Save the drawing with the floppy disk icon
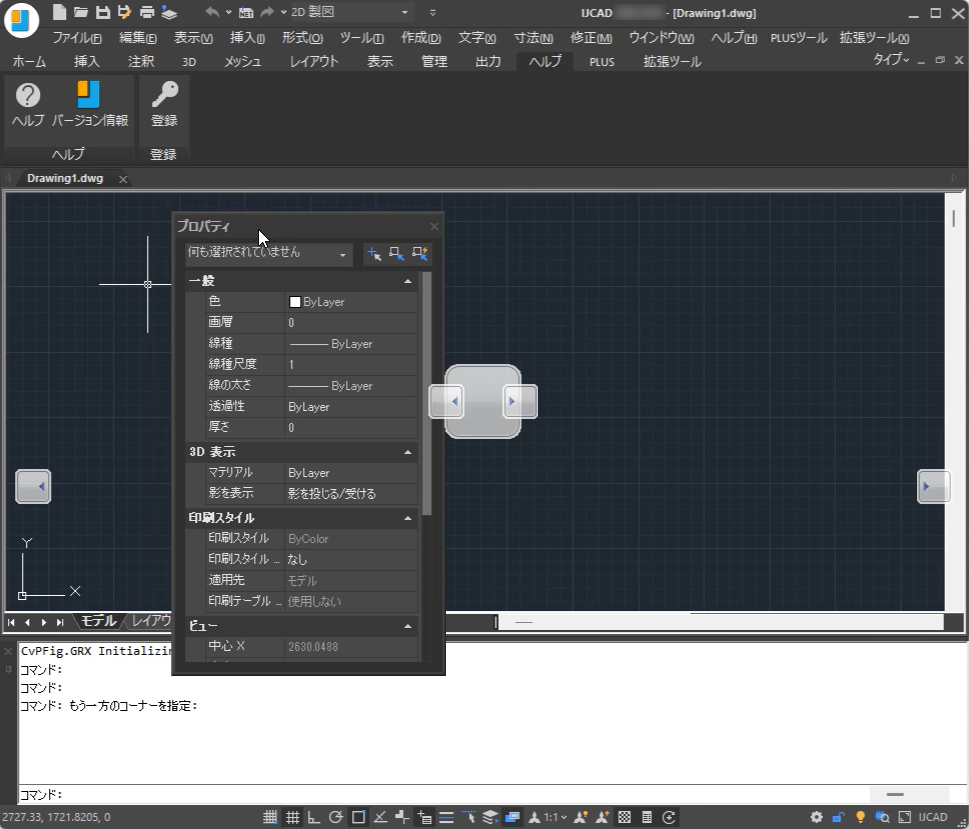The image size is (969, 829). click(x=103, y=12)
